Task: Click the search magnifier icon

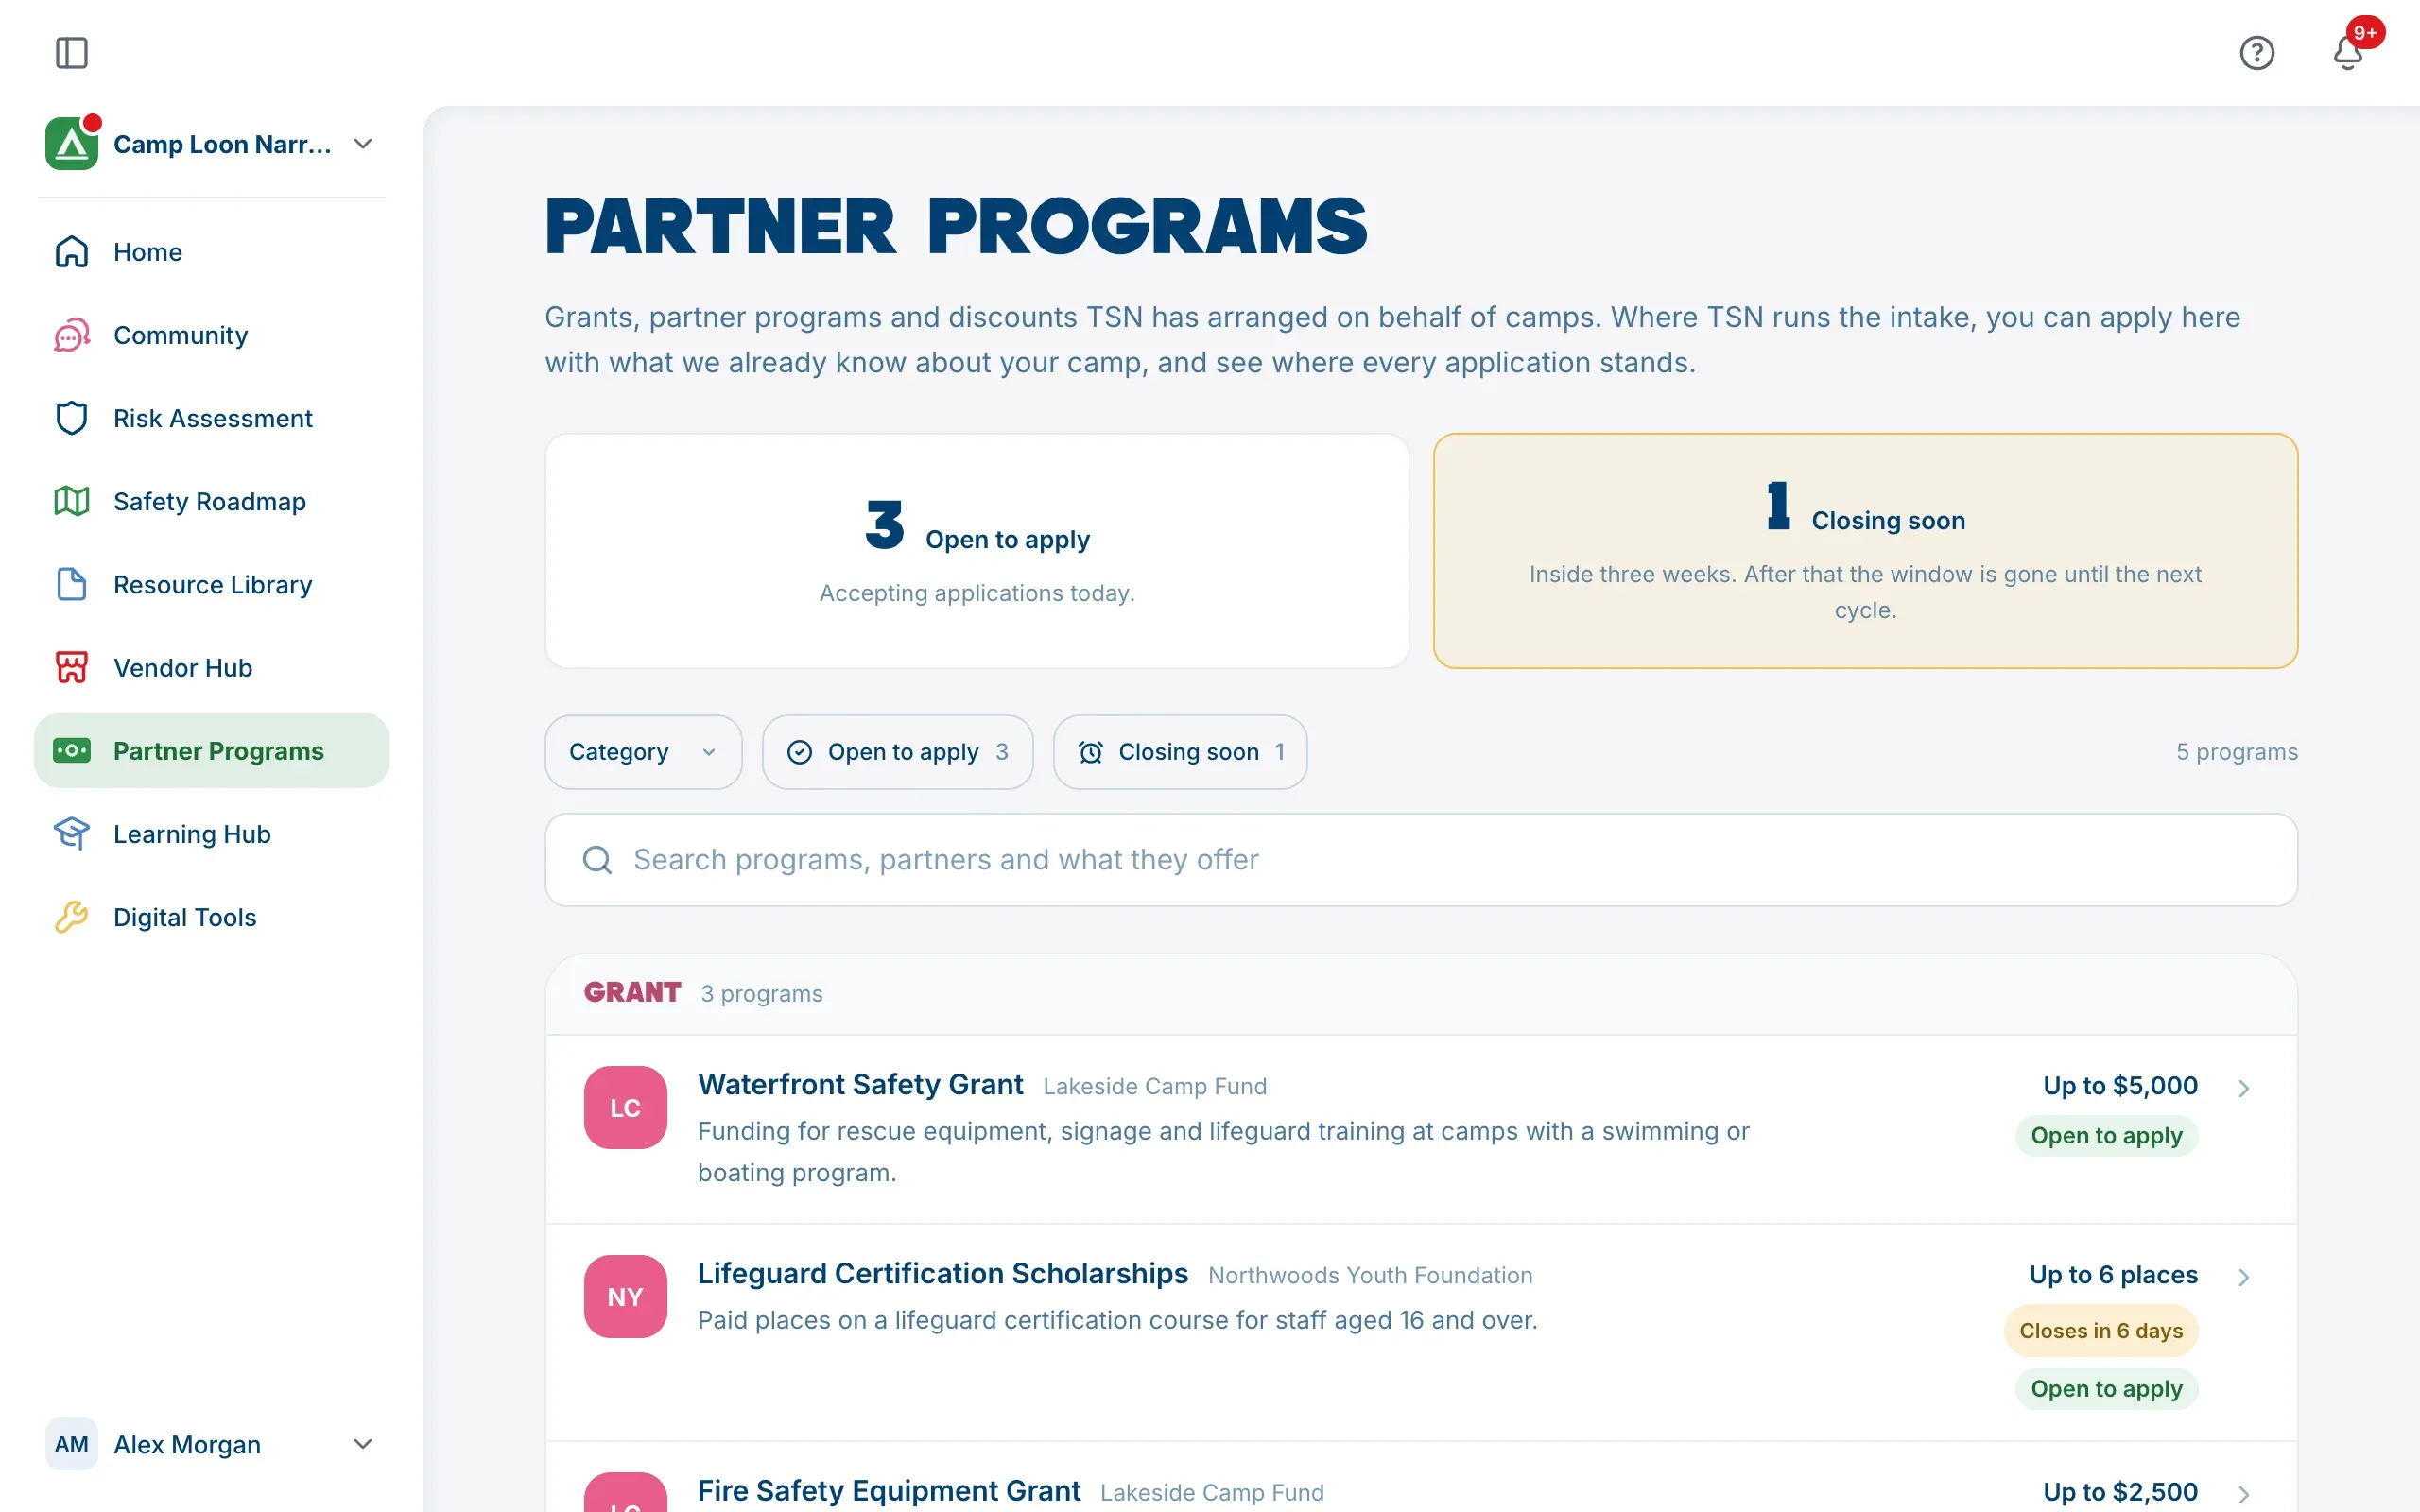Action: [597, 860]
